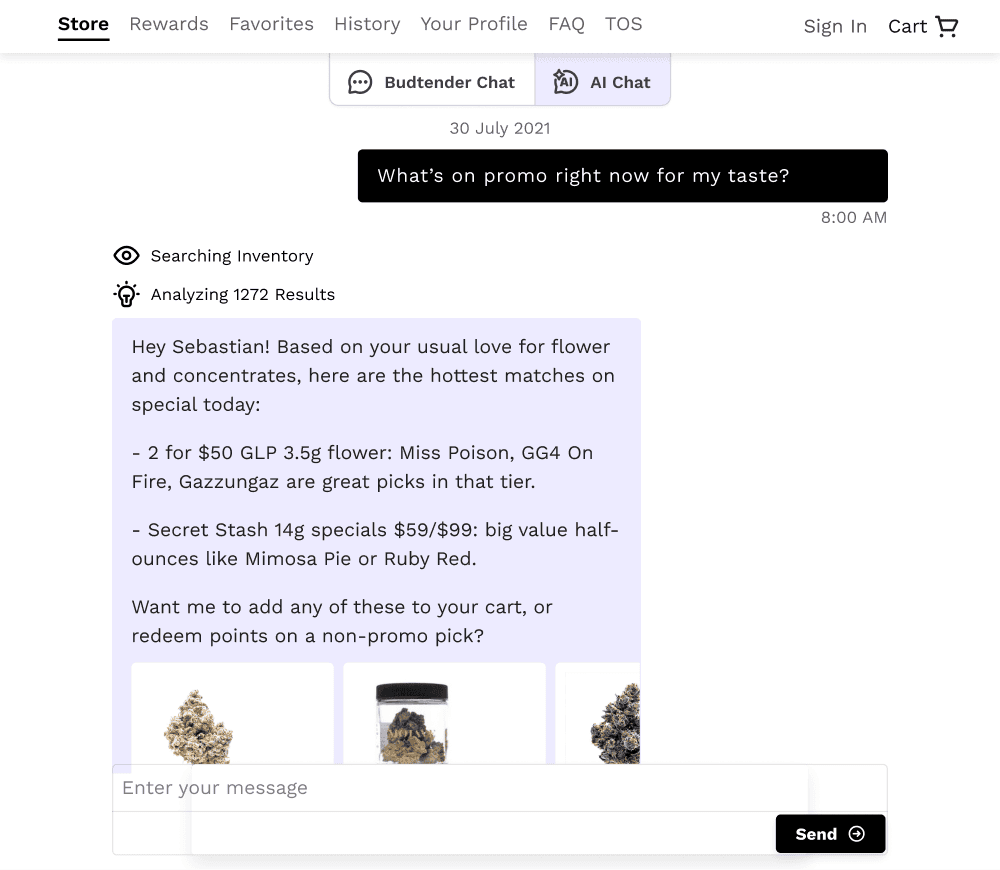Click the arrow icon on Send button
Viewport: 1000px width, 870px height.
[x=857, y=834]
